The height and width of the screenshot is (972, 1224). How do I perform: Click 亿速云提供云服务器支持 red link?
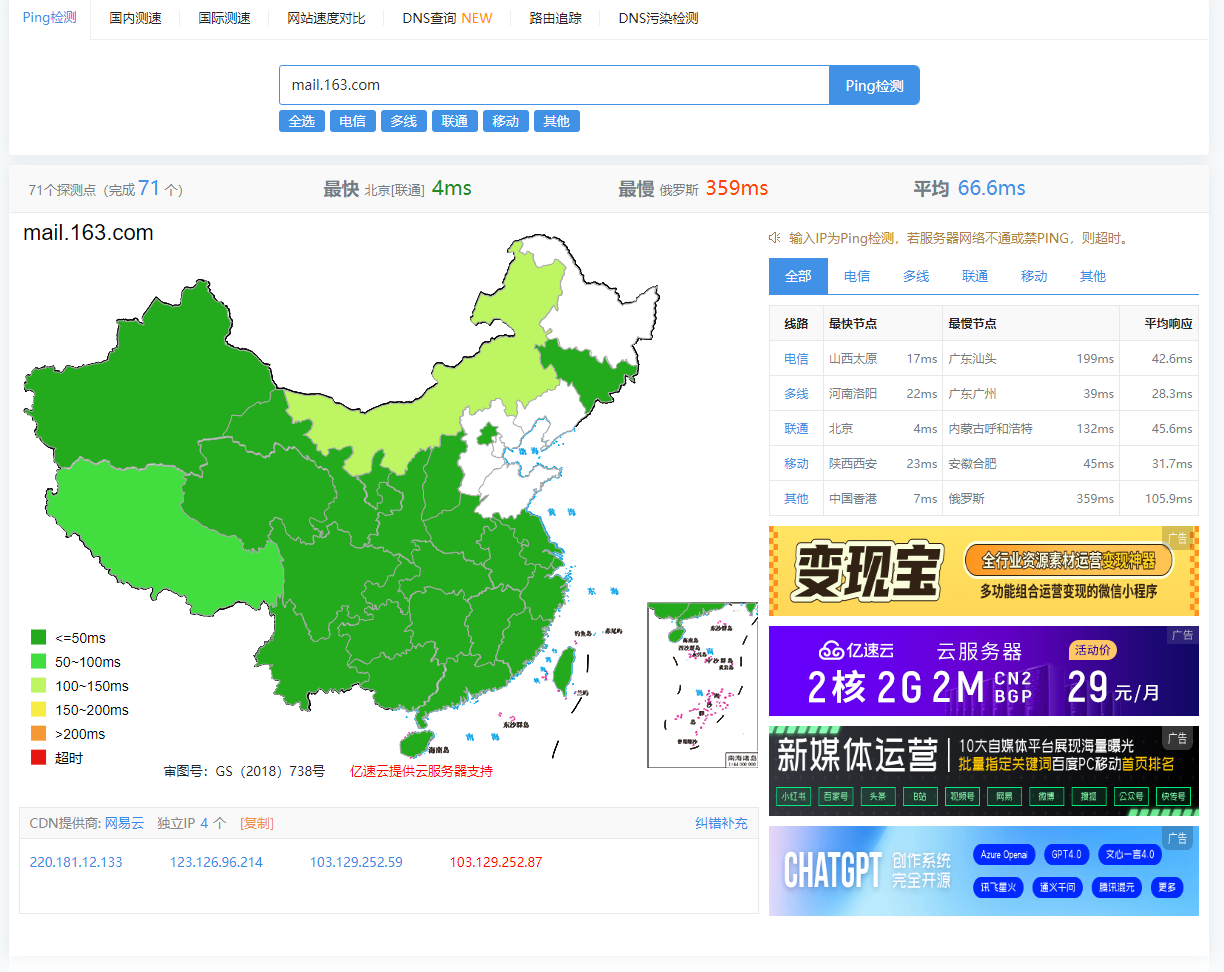pyautogui.click(x=421, y=771)
